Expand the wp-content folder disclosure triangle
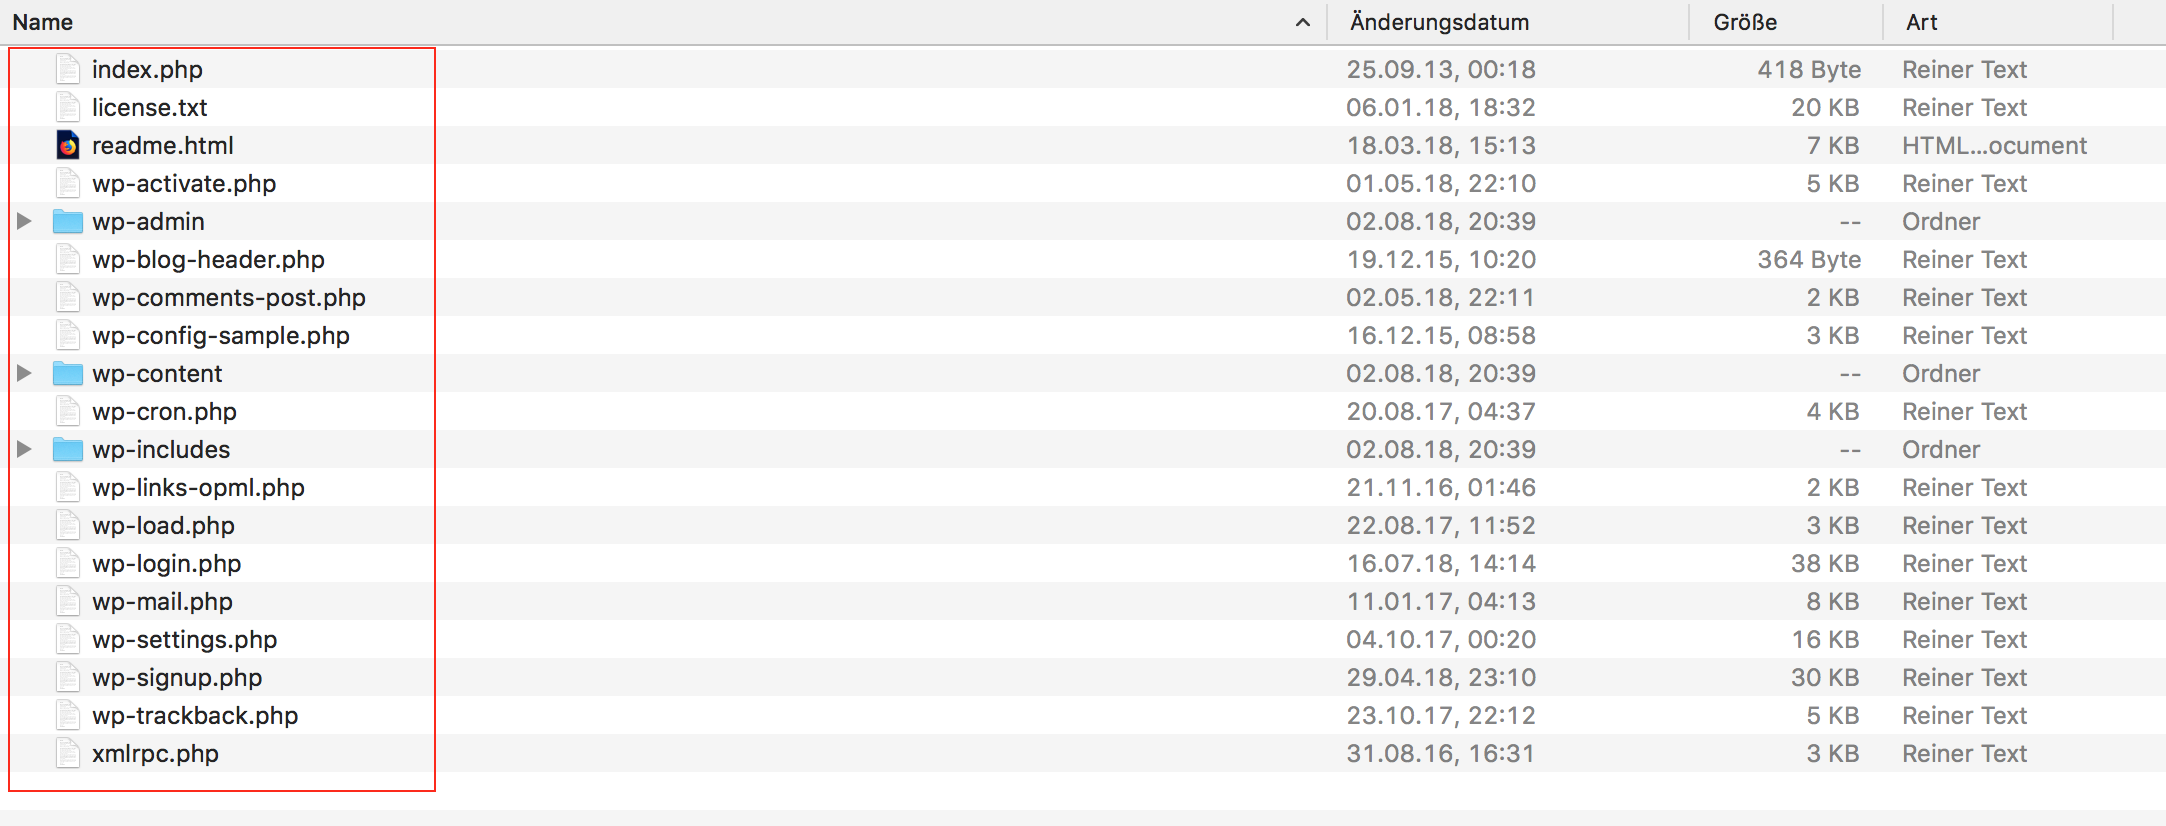Screen dimensions: 2166x826 (24, 373)
